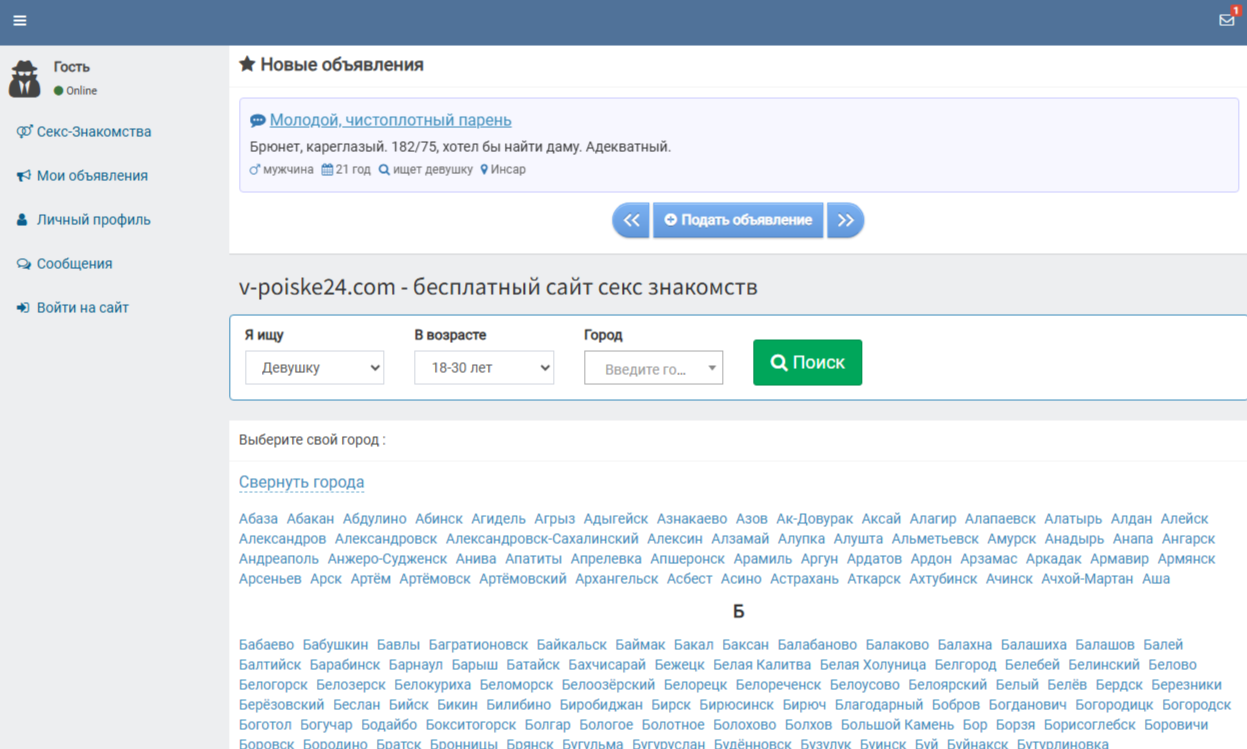Screen dimensions: 1247x749
Task: Open the "Город" city combo box
Action: pyautogui.click(x=653, y=369)
